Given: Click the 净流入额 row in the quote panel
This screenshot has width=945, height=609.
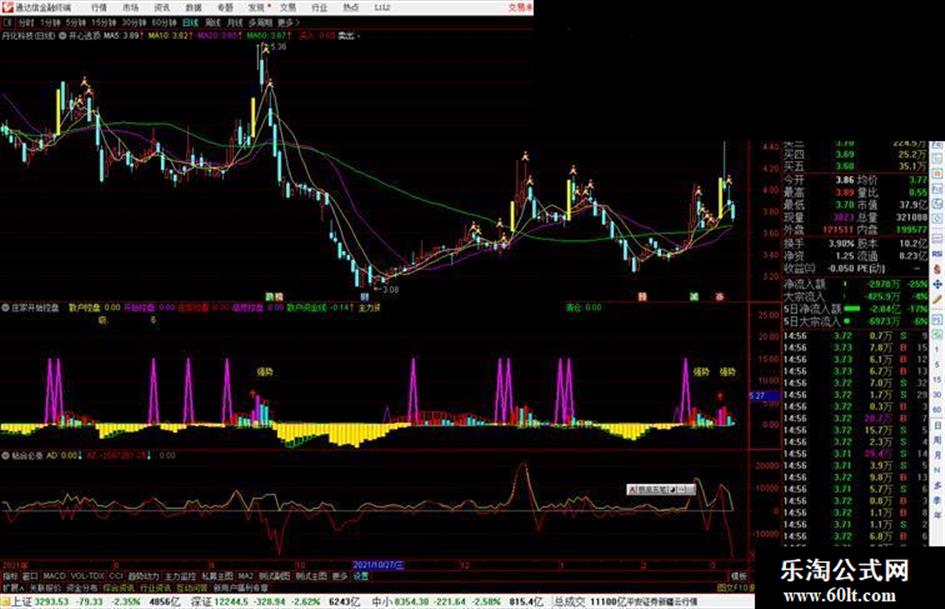Looking at the screenshot, I should 855,284.
